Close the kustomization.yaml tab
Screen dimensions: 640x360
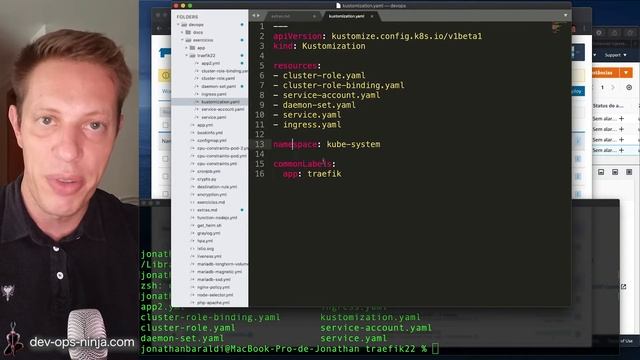(372, 16)
